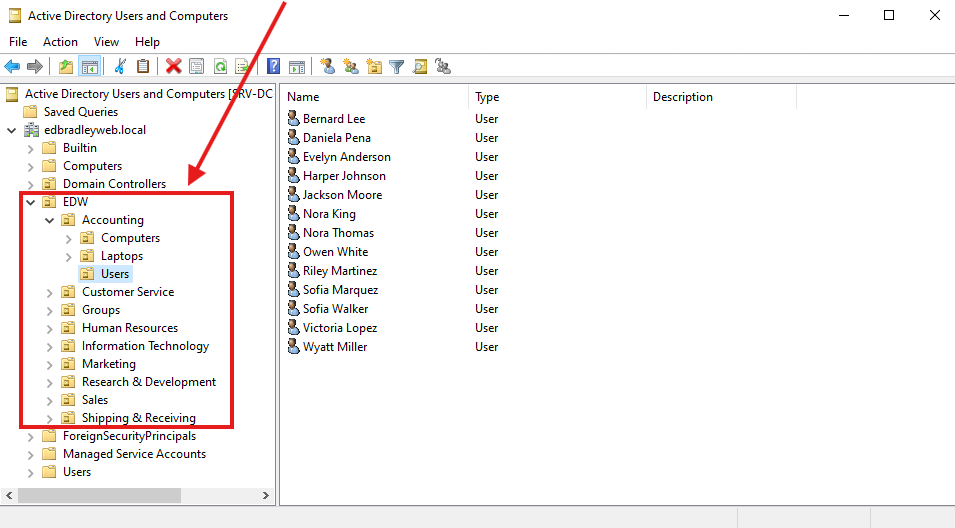Viewport: 955px width, 528px height.
Task: Select the Marketing OU in tree
Action: [109, 364]
